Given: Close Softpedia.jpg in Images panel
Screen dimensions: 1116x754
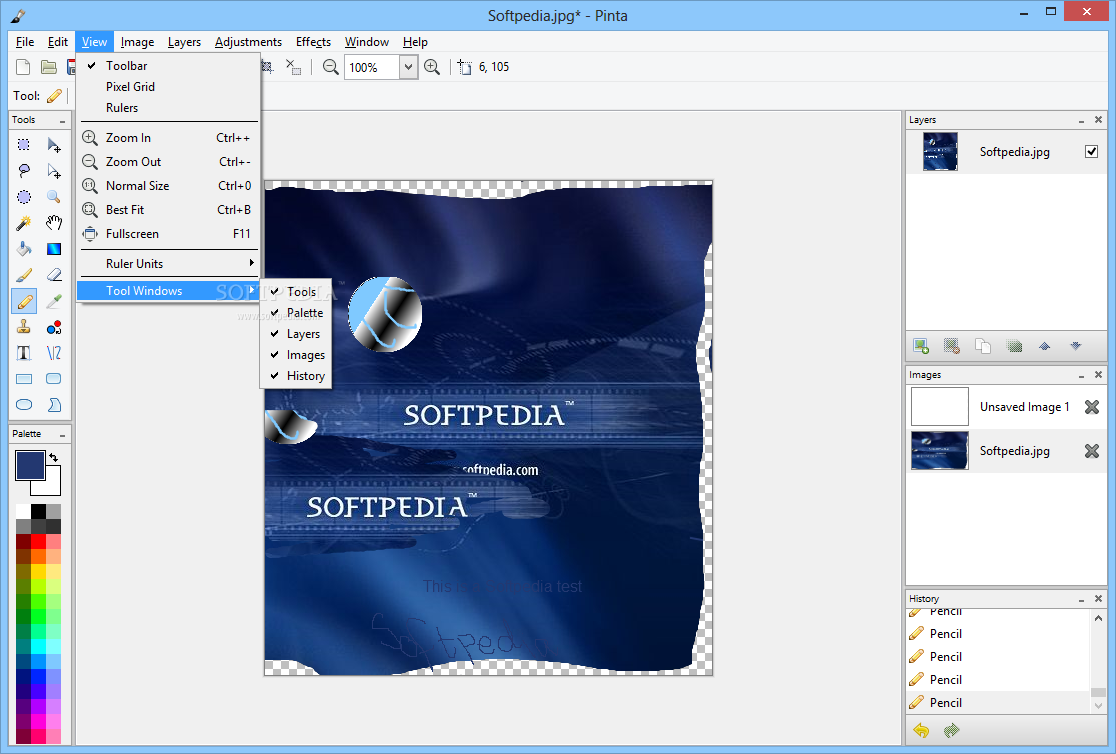Looking at the screenshot, I should click(x=1091, y=451).
